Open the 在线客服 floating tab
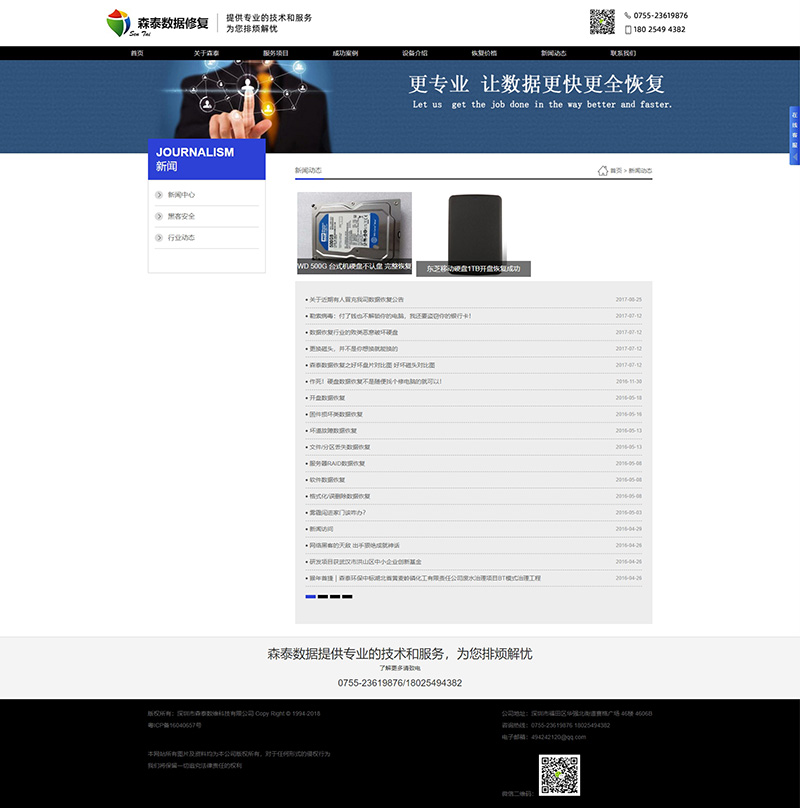This screenshot has width=800, height=808. (x=792, y=130)
